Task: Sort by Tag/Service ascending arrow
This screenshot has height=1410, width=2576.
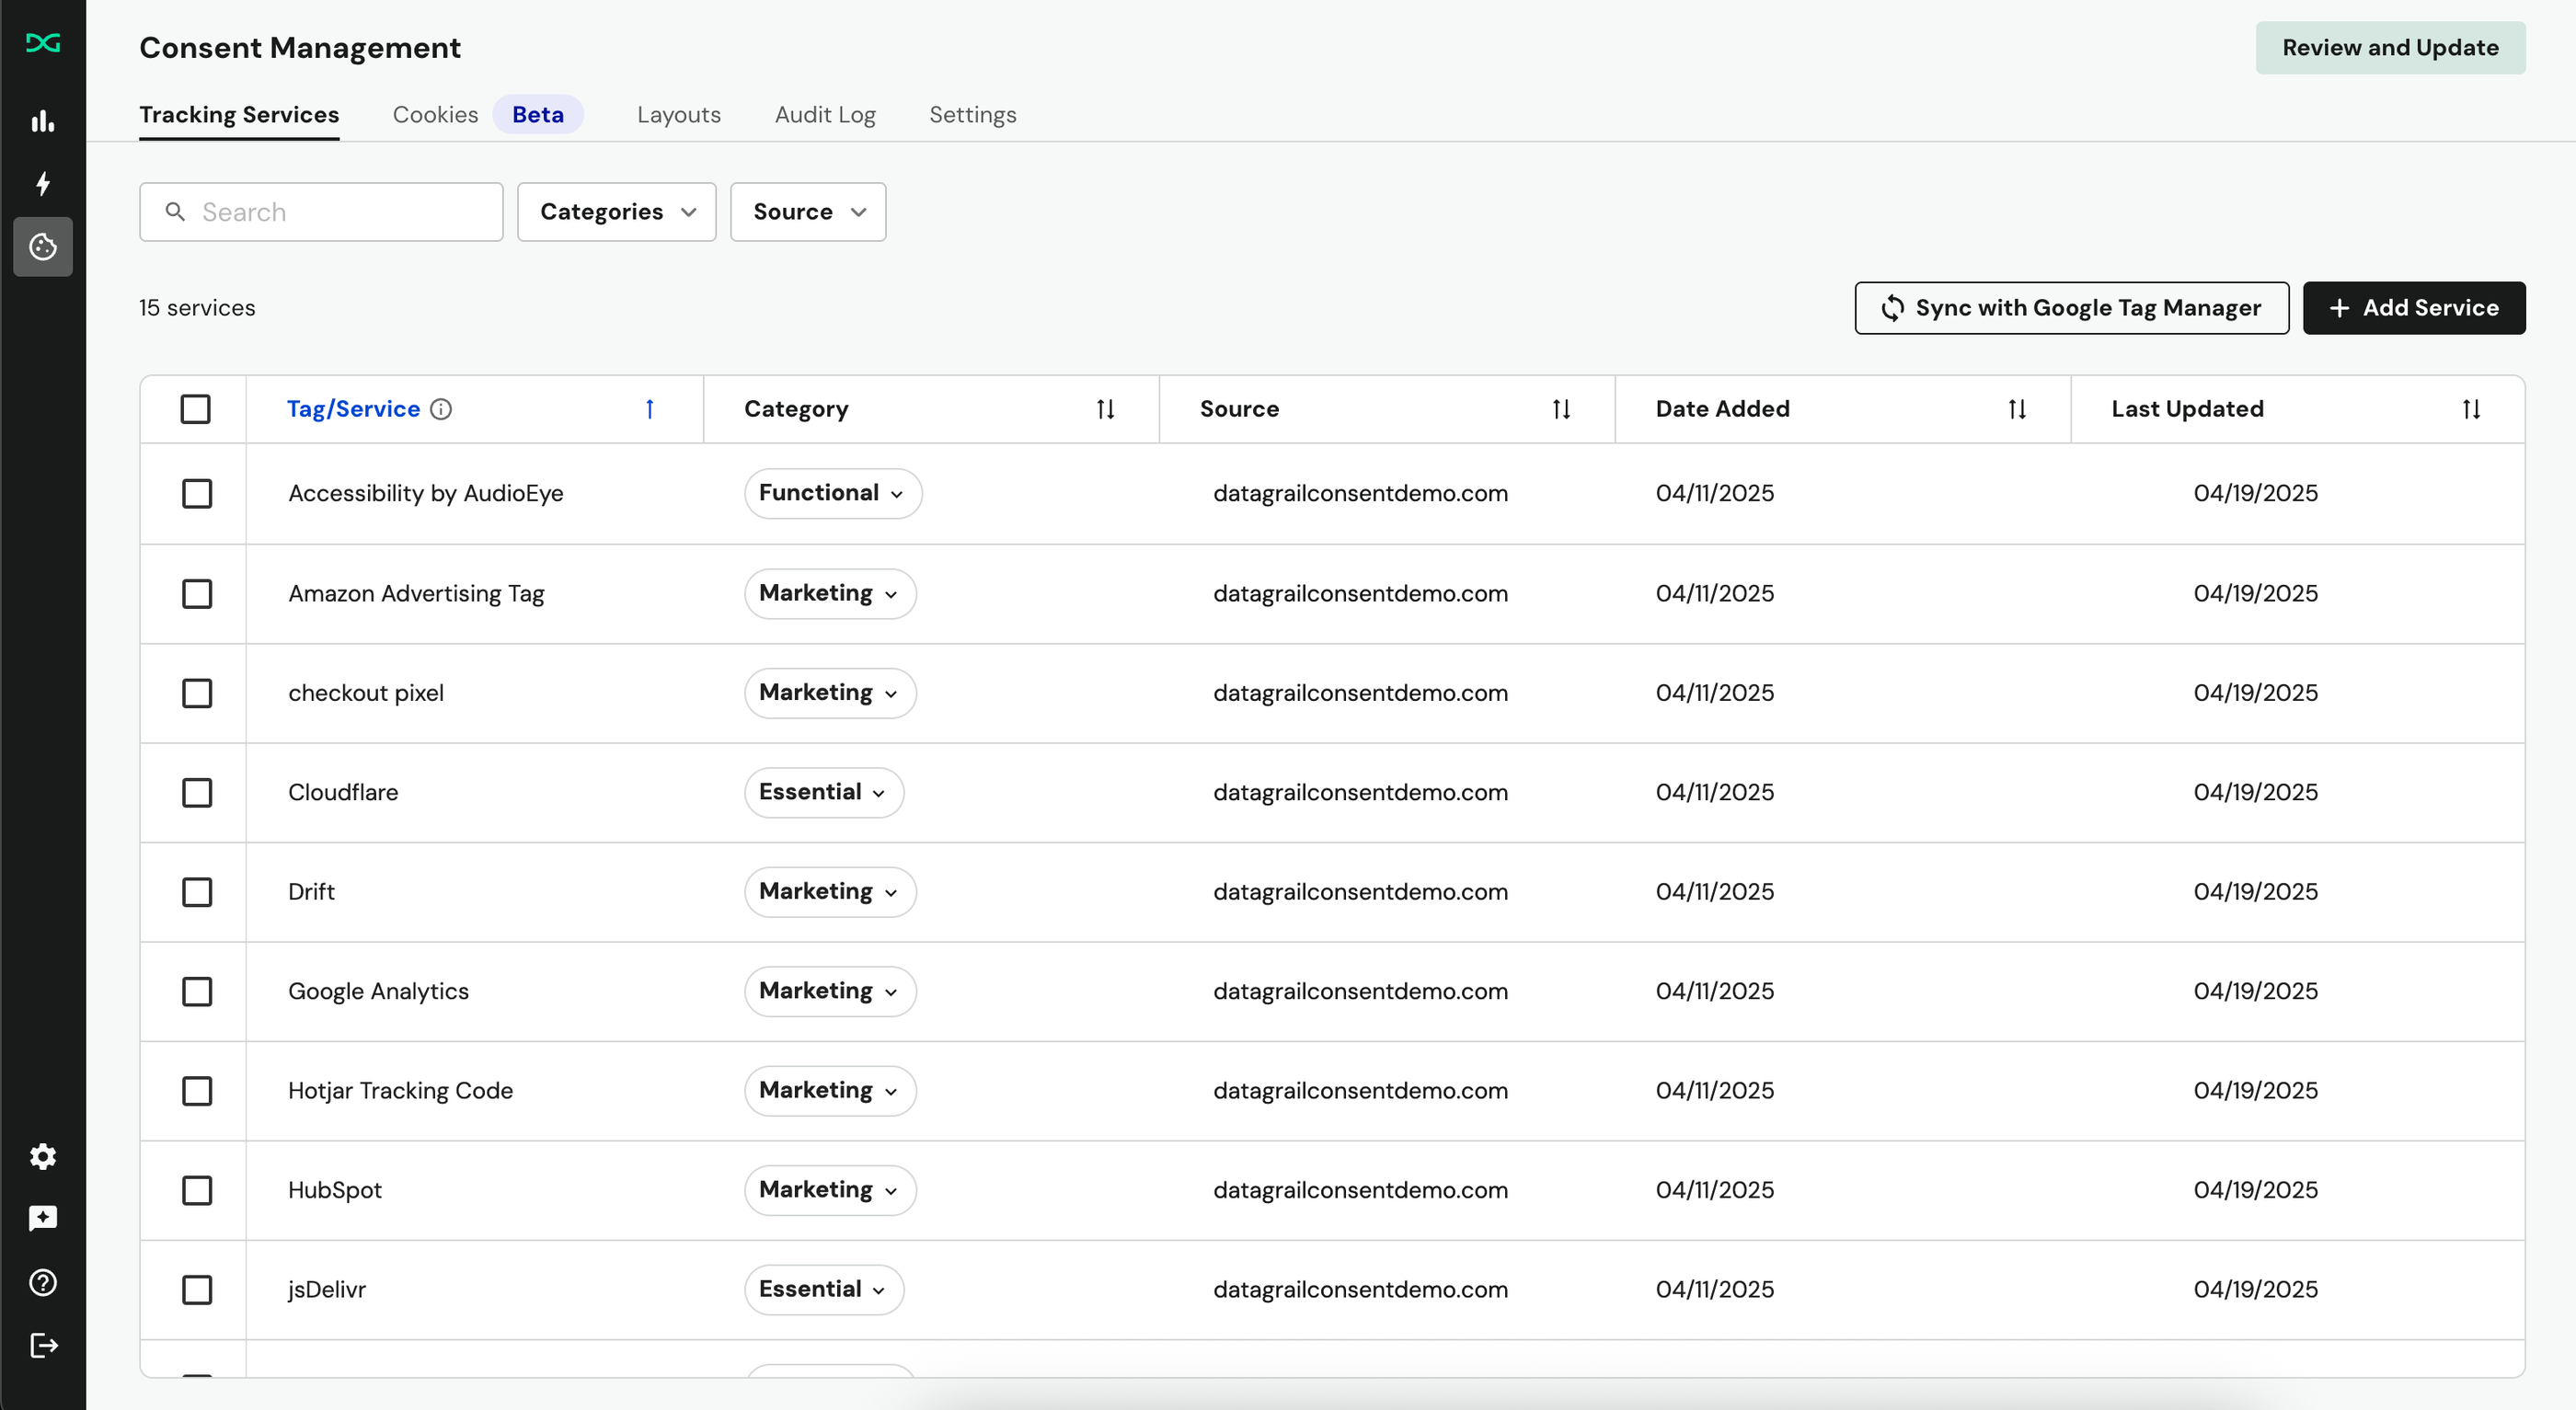Action: click(x=650, y=409)
